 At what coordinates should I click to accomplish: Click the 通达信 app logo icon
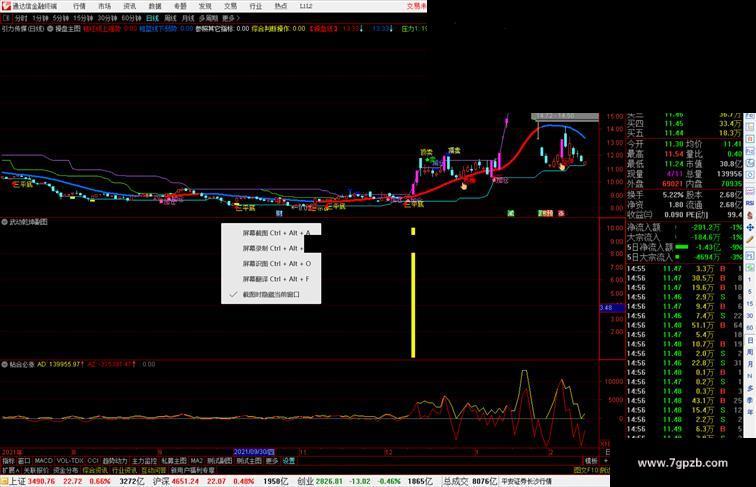tap(6, 6)
